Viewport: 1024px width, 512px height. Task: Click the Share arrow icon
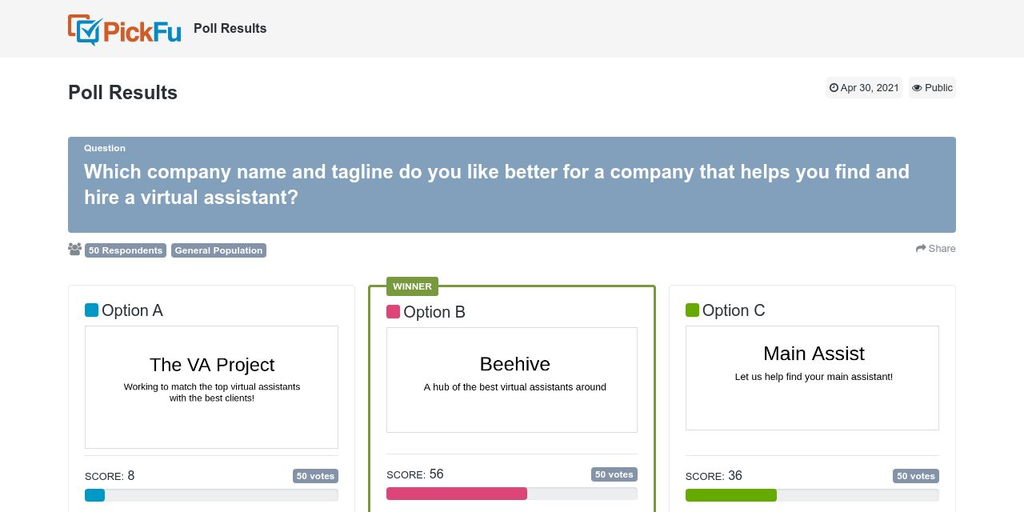point(921,248)
